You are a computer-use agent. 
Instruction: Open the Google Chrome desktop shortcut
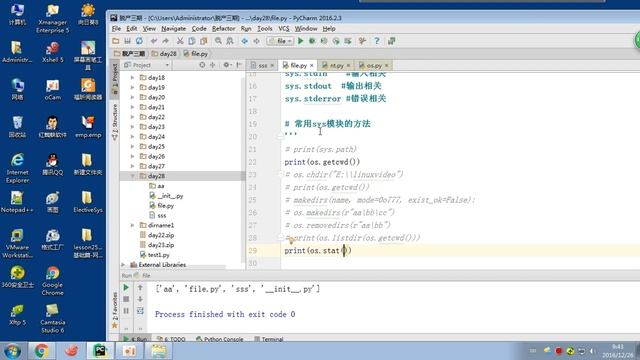pyautogui.click(x=52, y=281)
